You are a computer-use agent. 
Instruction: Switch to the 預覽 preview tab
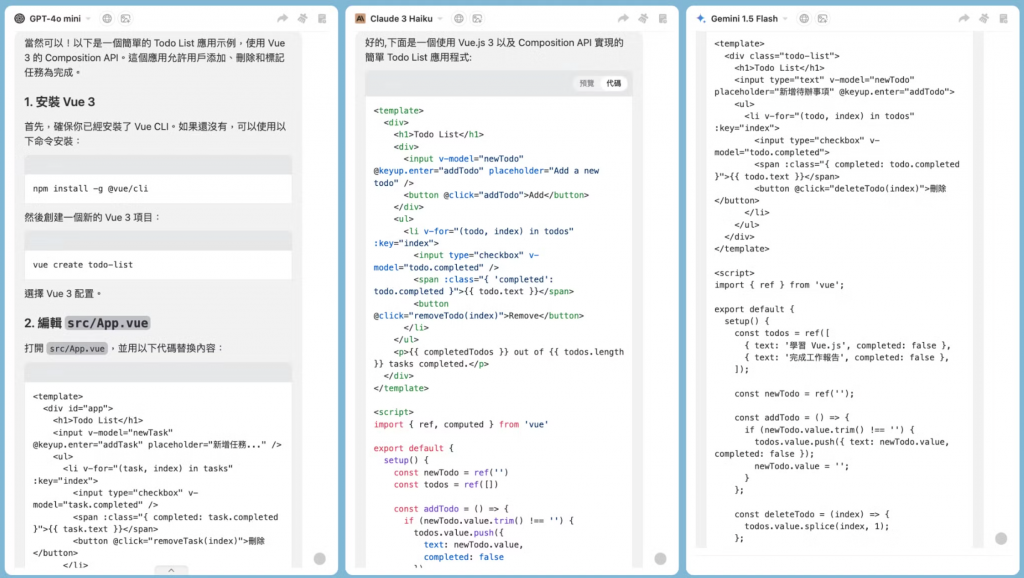click(587, 83)
